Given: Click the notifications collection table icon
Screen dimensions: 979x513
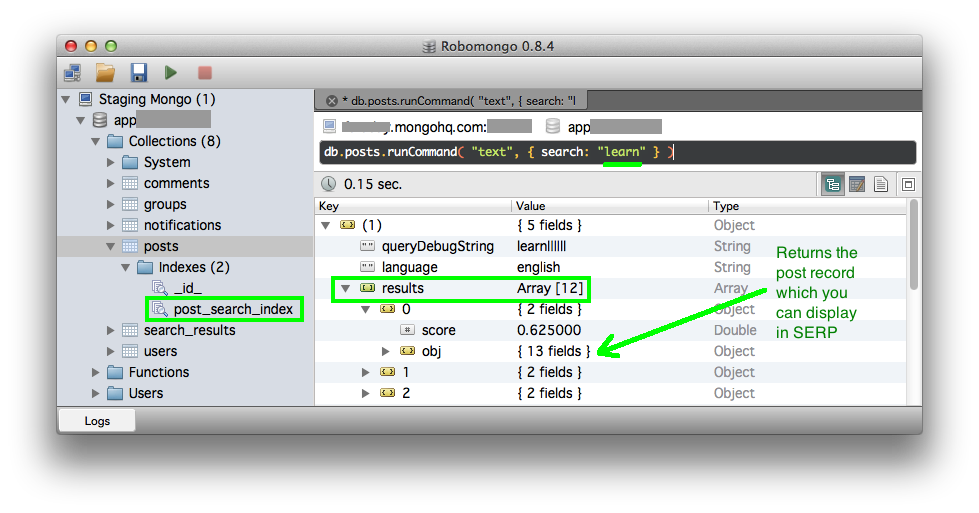Looking at the screenshot, I should coord(130,225).
